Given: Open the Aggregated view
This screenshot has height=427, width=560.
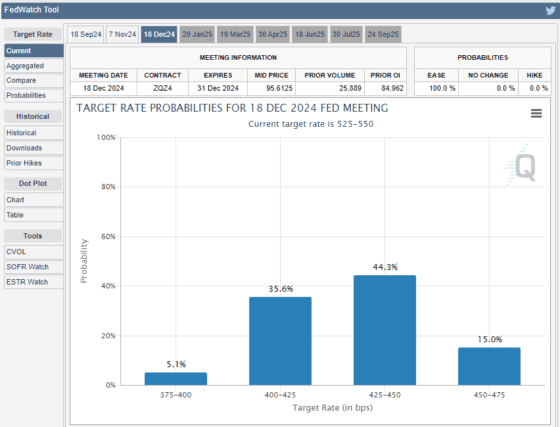Looking at the screenshot, I should 34,66.
